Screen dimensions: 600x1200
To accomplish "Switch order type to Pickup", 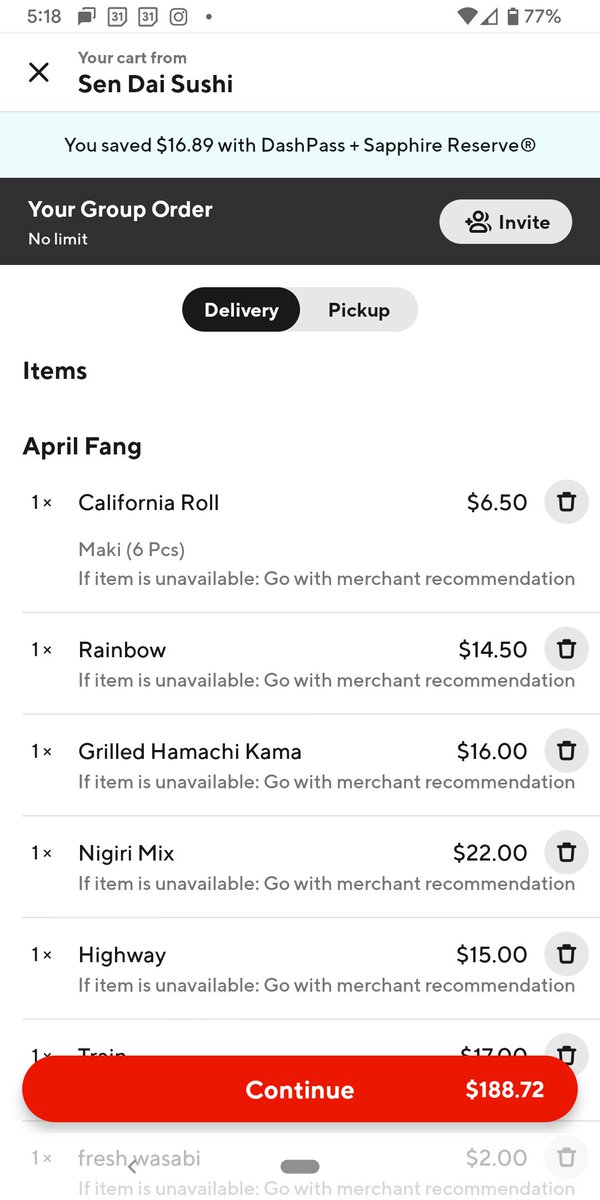I will tap(358, 310).
